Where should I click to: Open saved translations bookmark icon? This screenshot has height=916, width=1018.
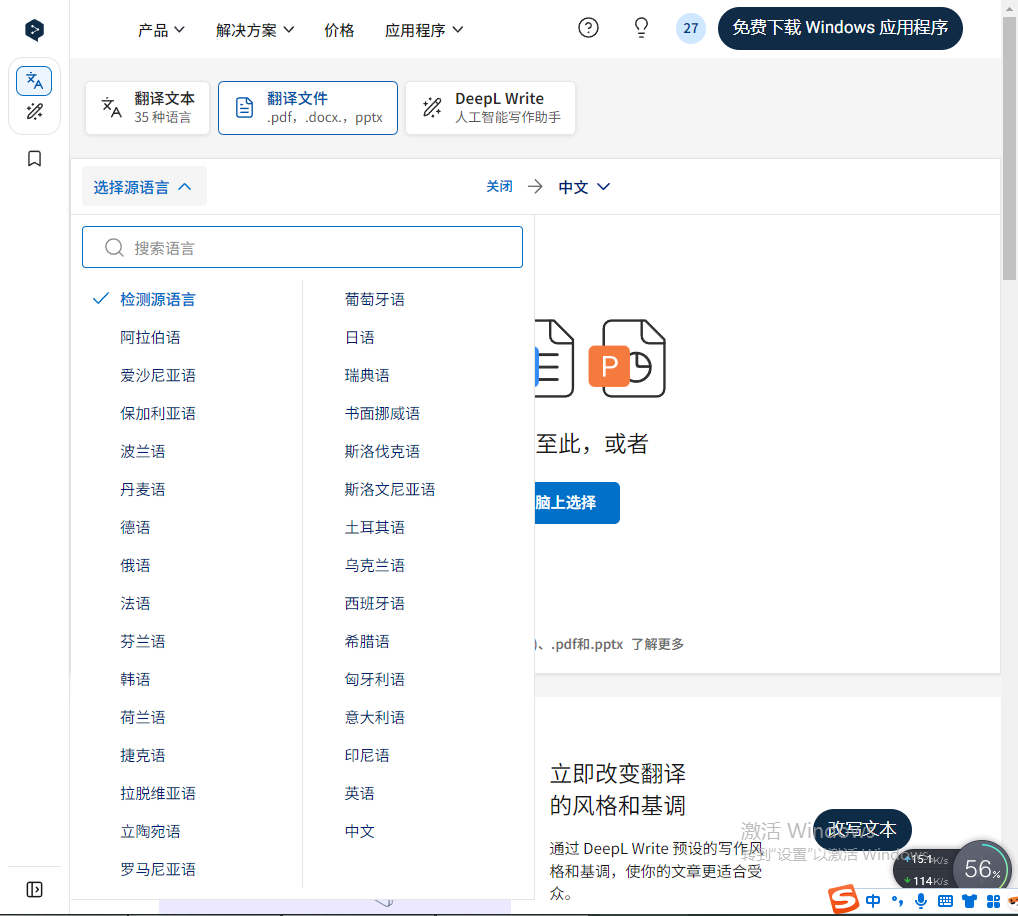click(x=34, y=158)
